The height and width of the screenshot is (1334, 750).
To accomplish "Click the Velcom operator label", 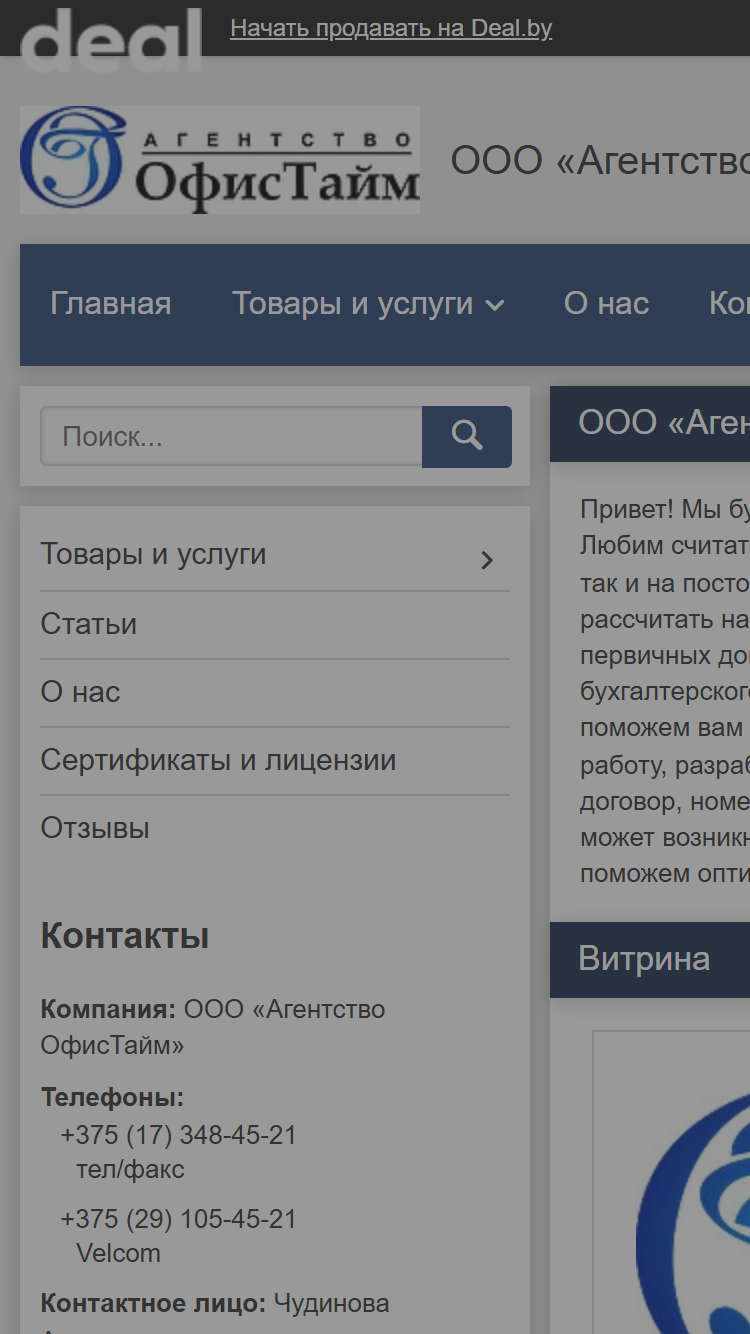I will pos(118,1253).
